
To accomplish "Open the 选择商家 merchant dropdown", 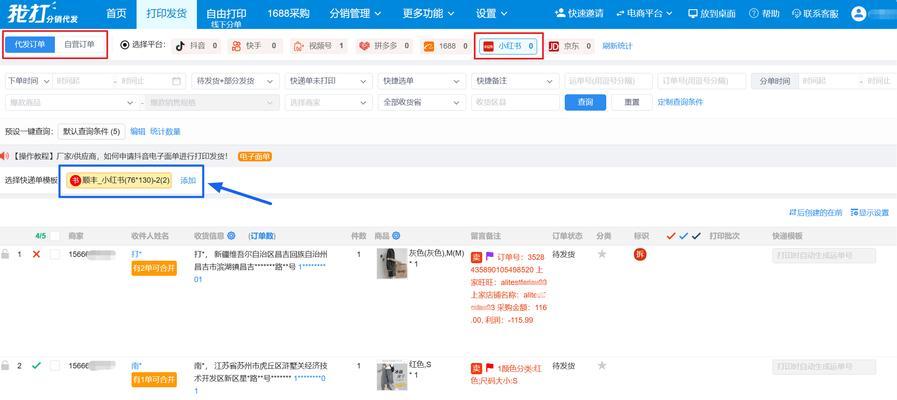I will 328,102.
